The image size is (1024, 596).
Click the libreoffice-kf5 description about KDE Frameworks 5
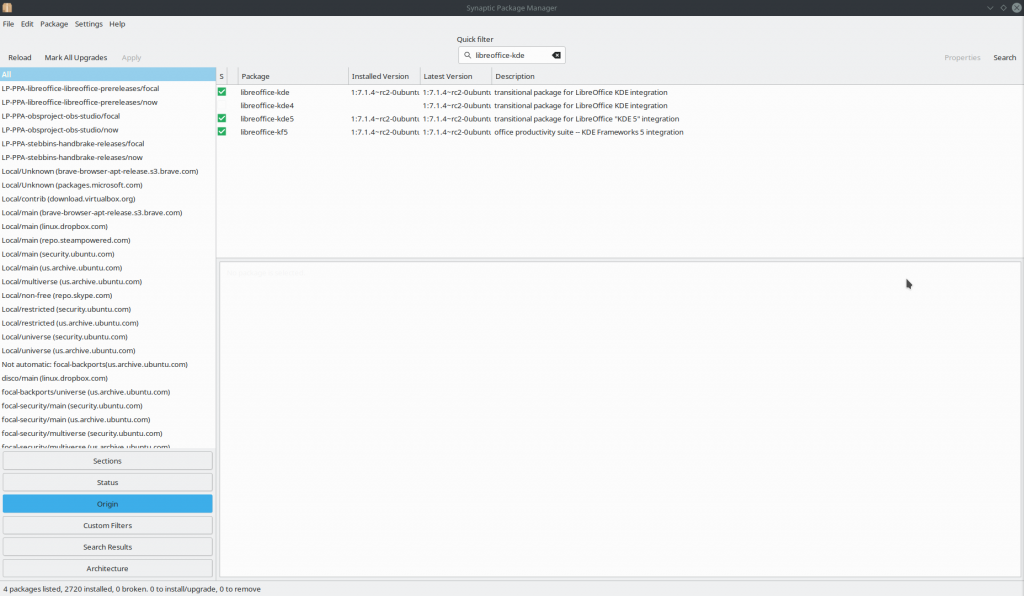[x=588, y=132]
